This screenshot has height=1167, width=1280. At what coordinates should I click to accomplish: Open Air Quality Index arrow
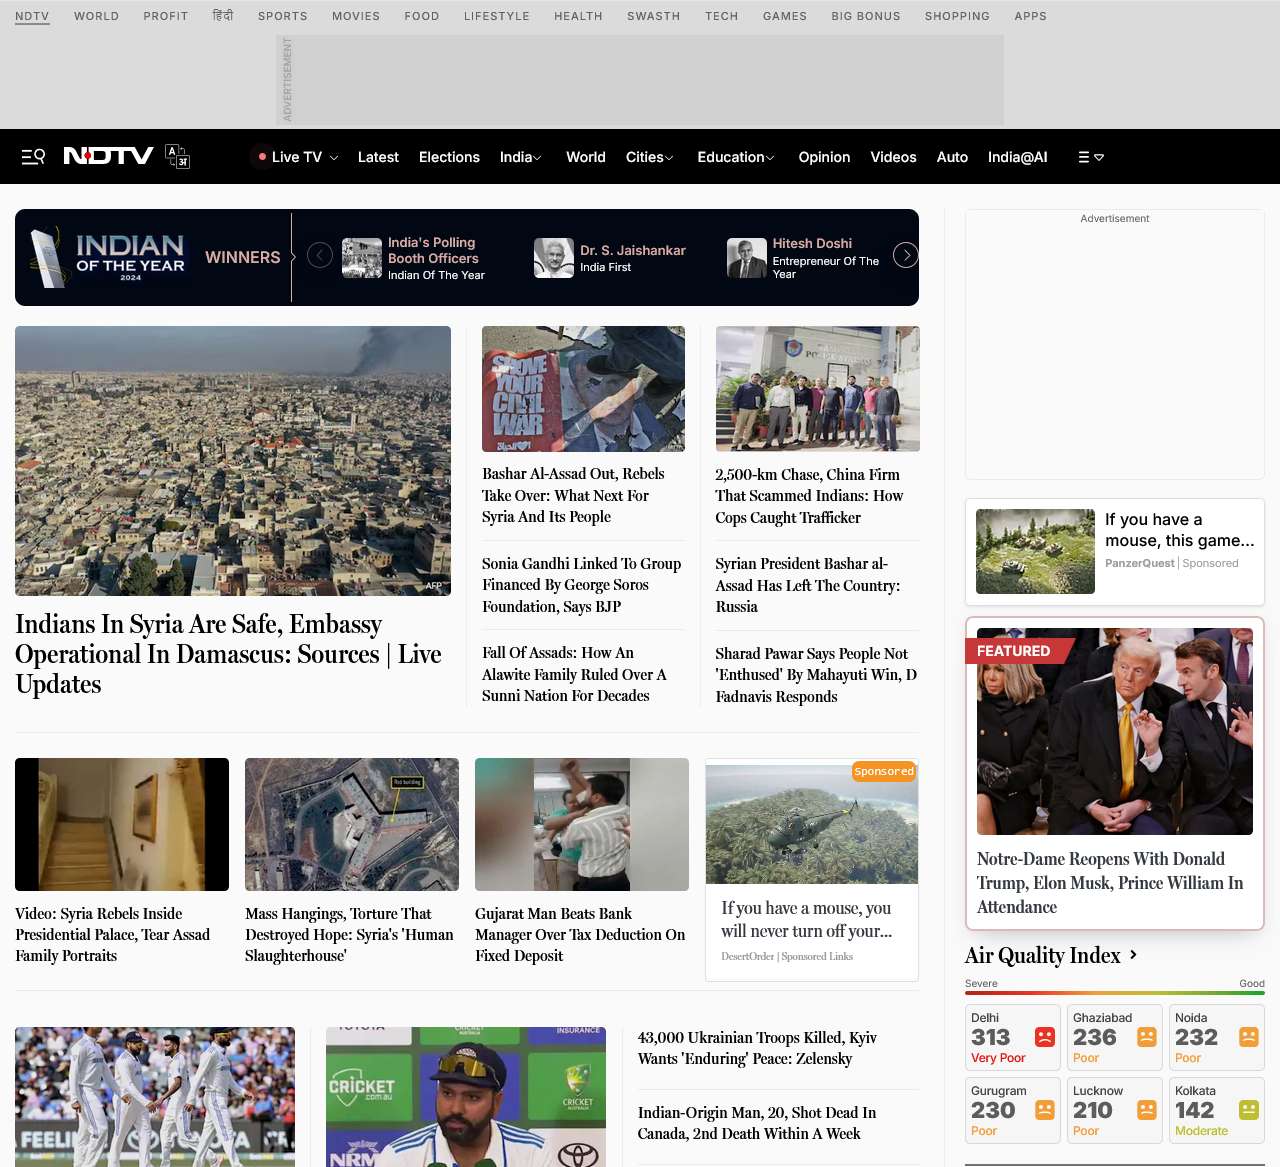[x=1133, y=955]
